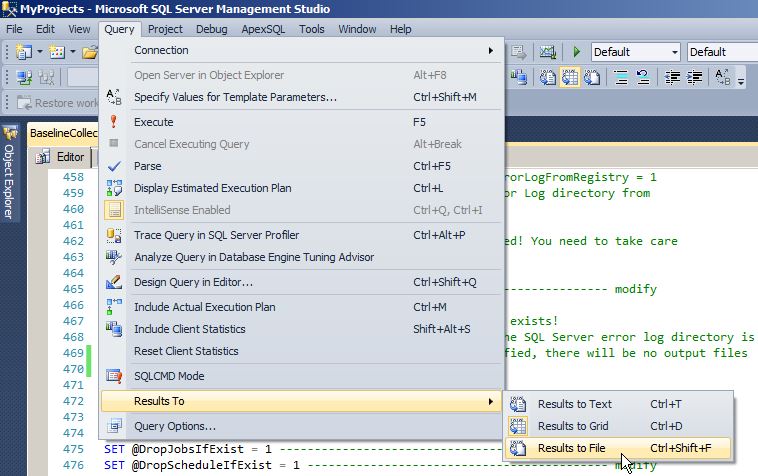Select Results to Text in submenu
Screen dimensions: 758x476
coord(618,404)
